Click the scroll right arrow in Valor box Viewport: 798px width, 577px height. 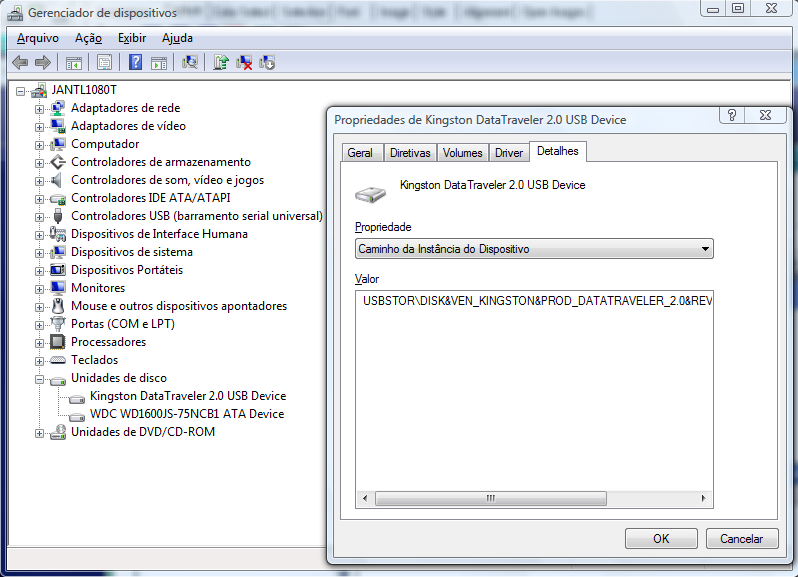[x=703, y=498]
